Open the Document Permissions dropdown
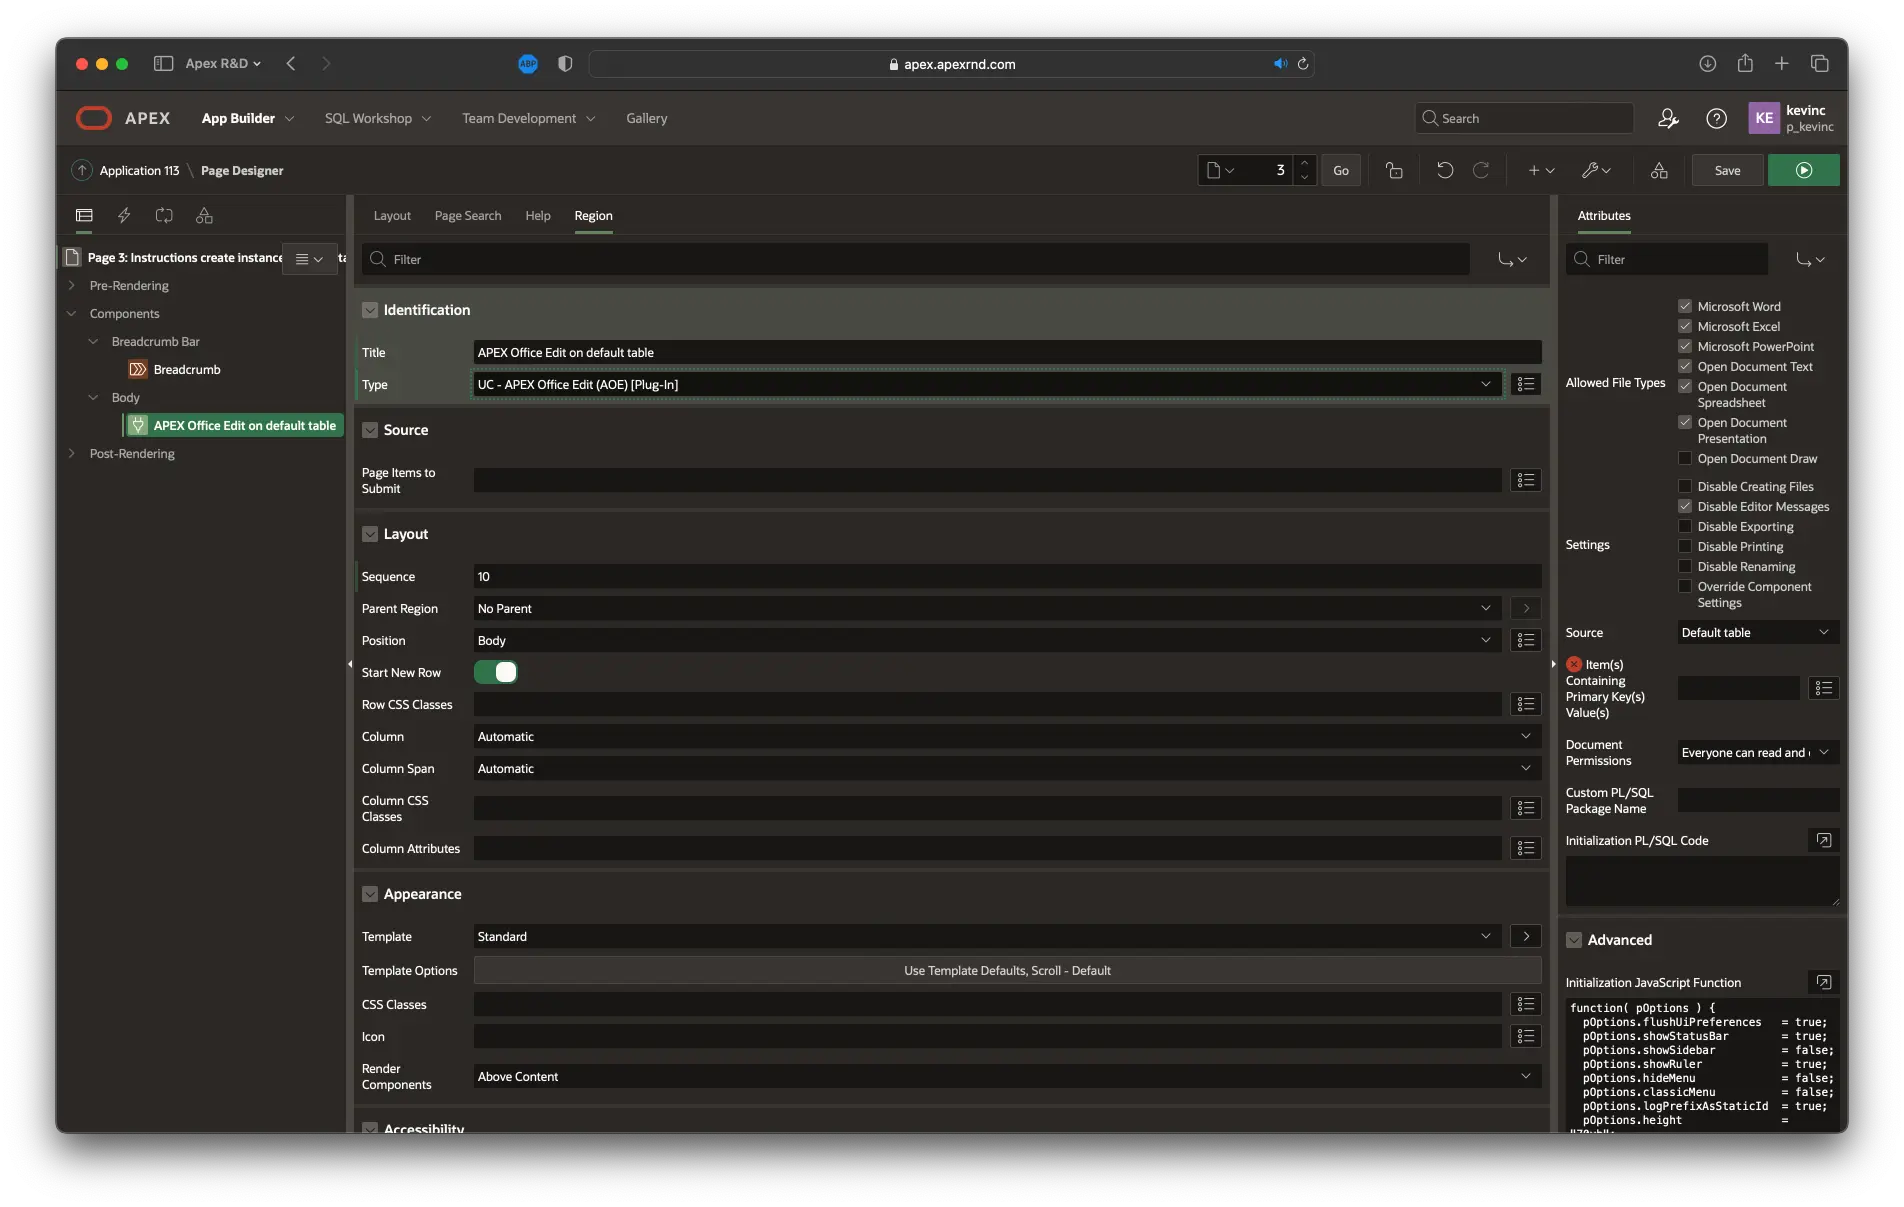This screenshot has height=1207, width=1904. click(1758, 752)
